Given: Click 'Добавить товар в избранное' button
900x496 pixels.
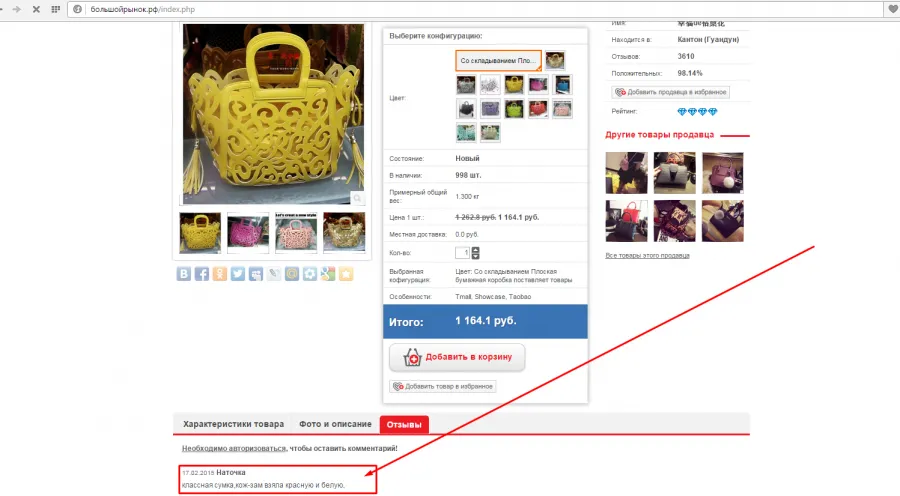Looking at the screenshot, I should click(x=443, y=386).
